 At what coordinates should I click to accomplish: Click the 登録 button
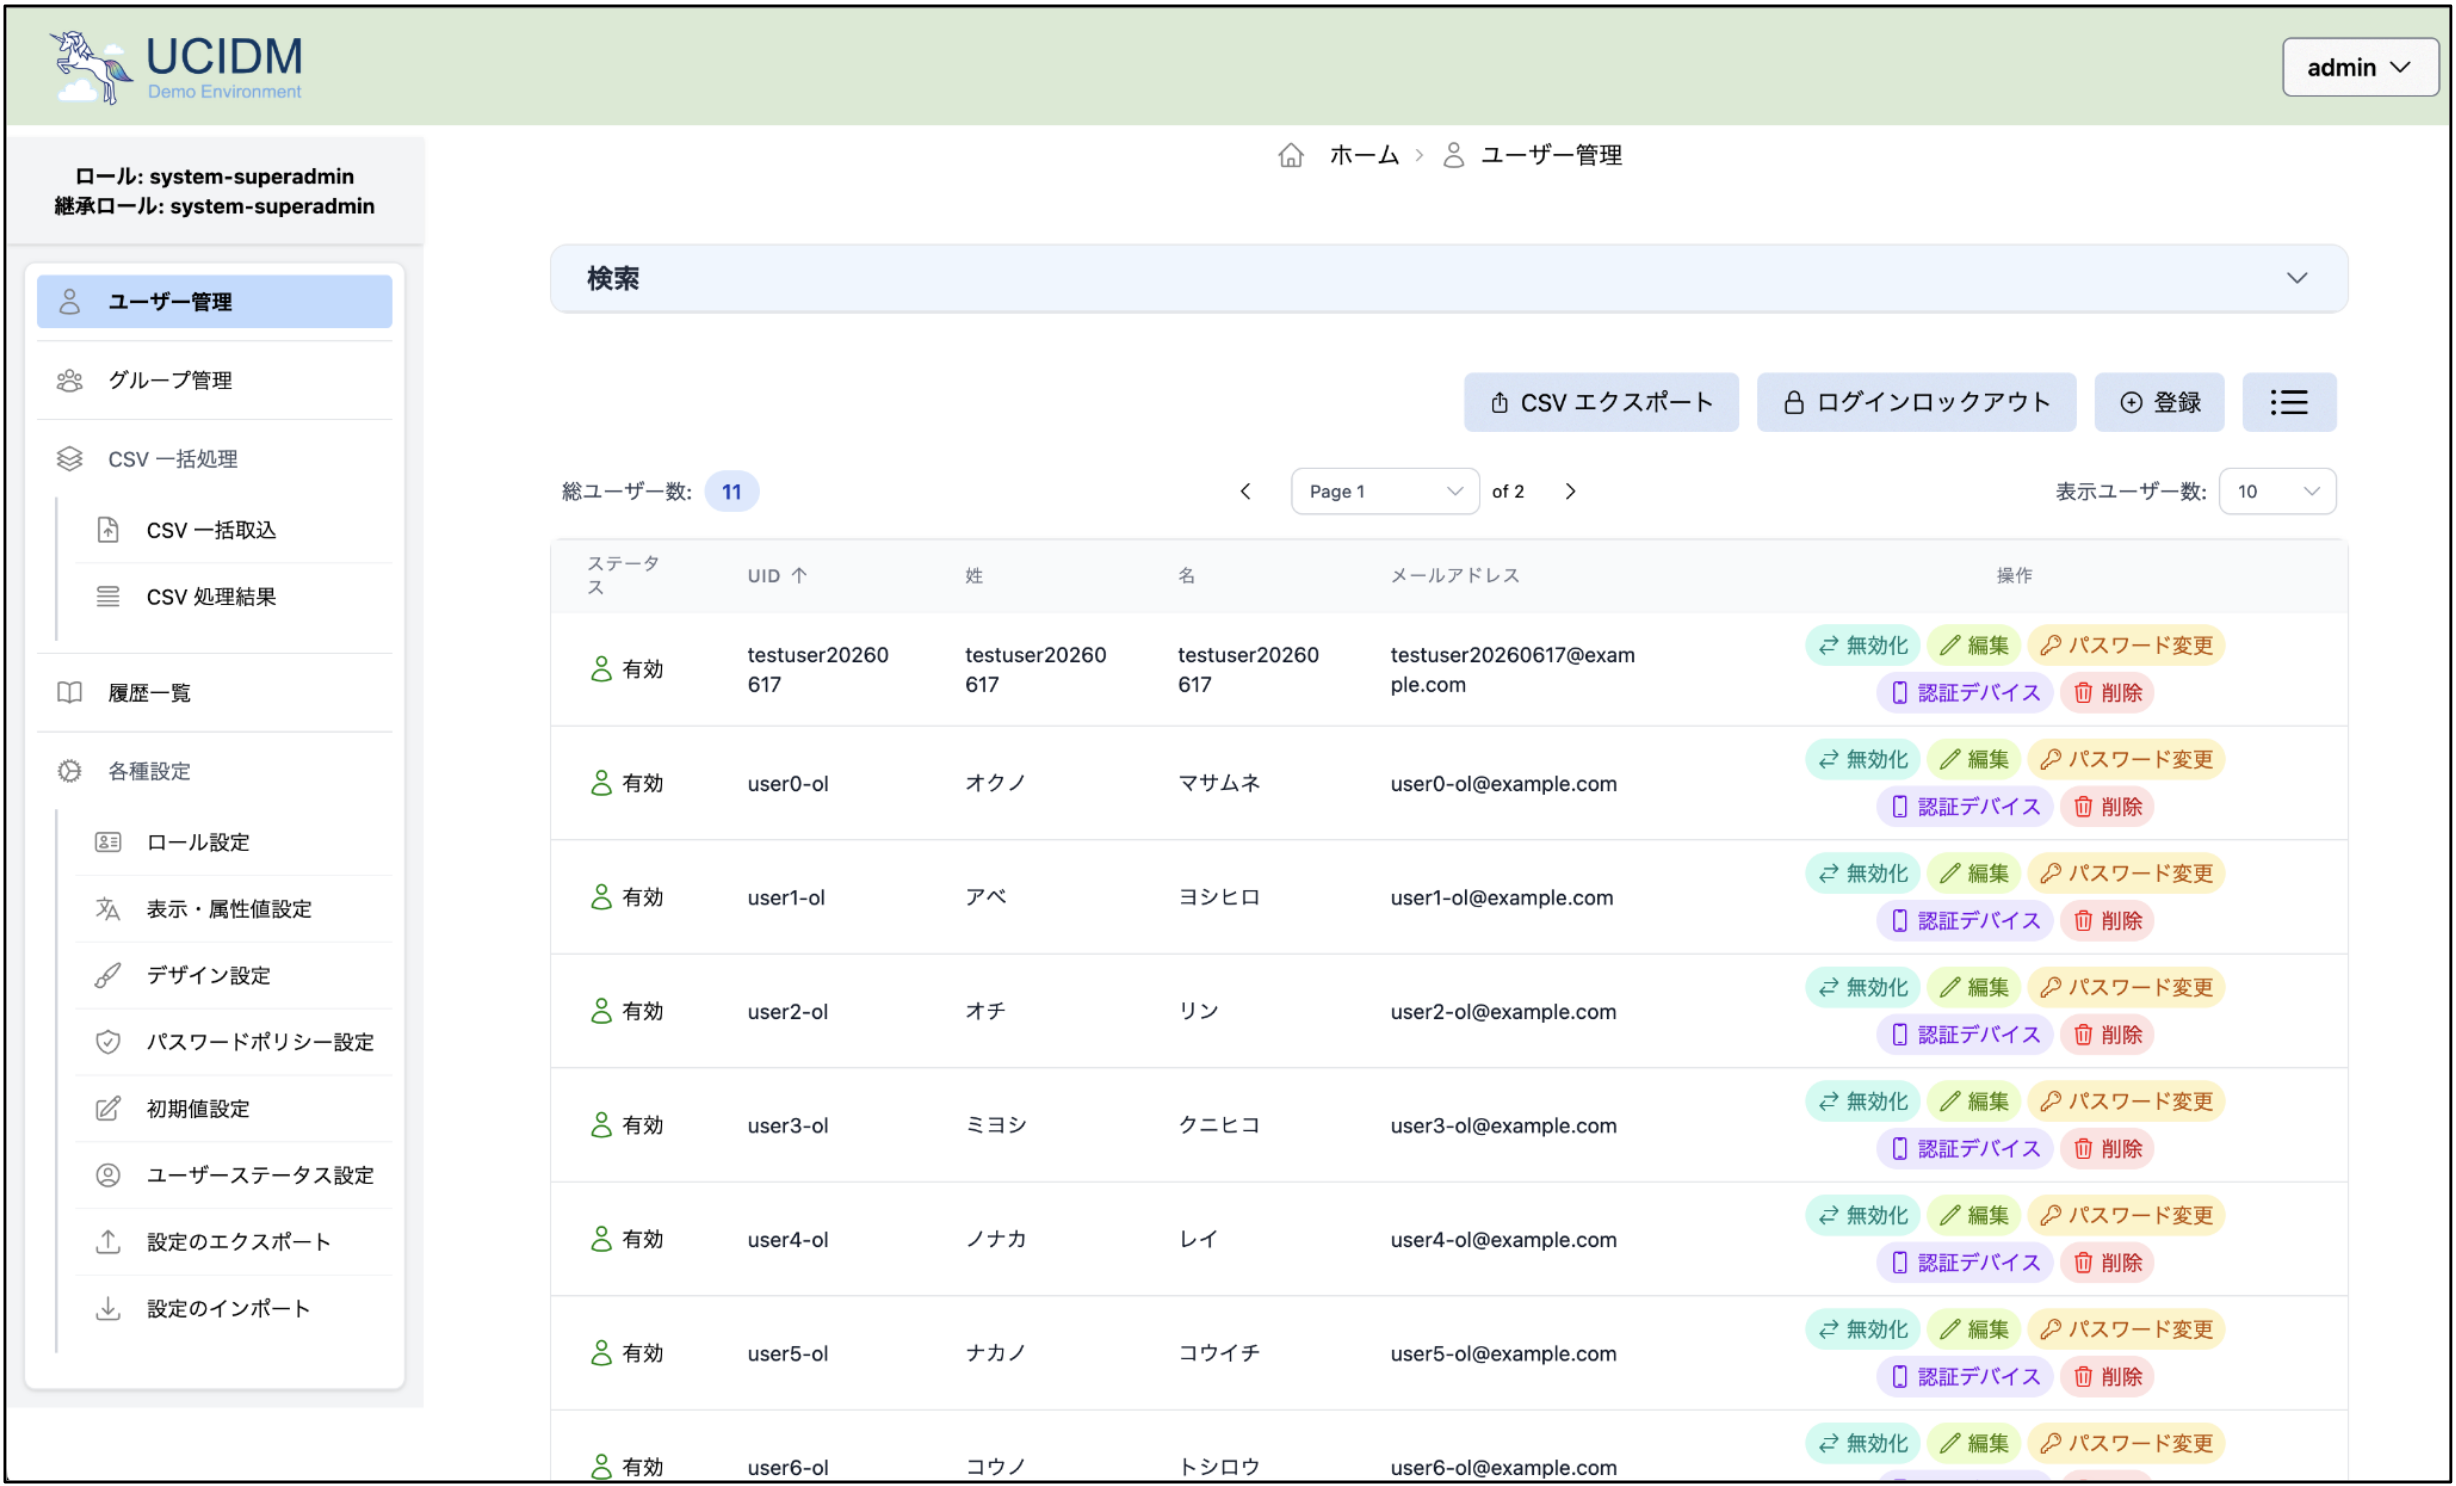2158,402
